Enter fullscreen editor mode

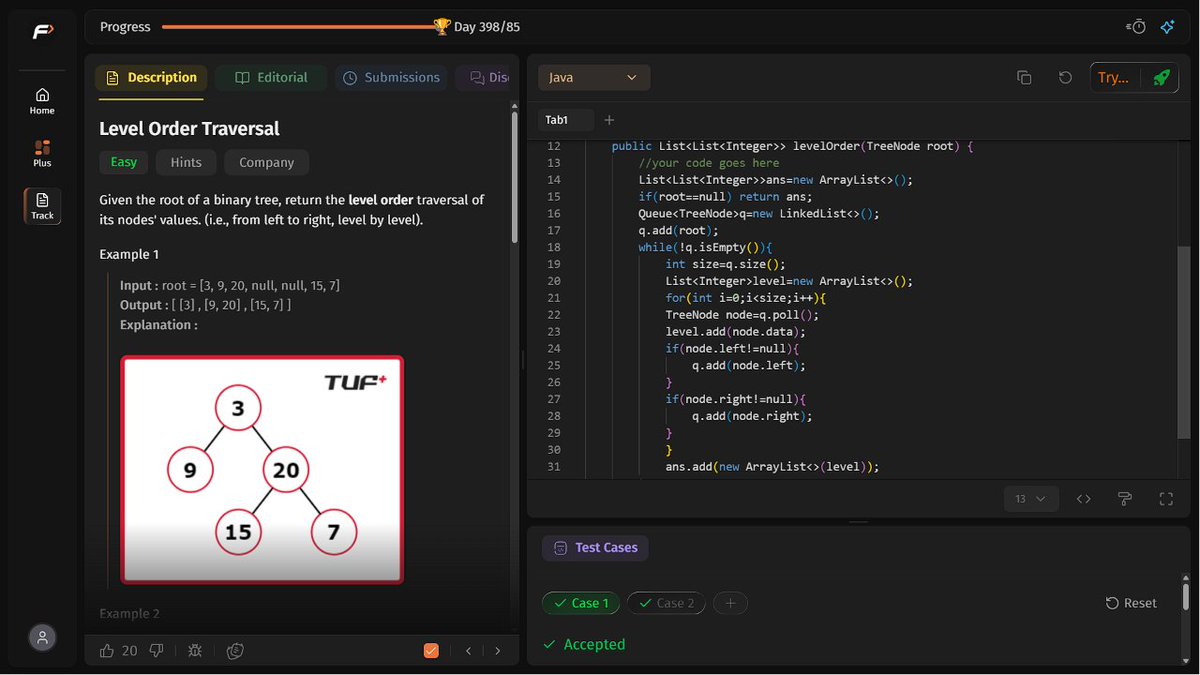pos(1165,498)
